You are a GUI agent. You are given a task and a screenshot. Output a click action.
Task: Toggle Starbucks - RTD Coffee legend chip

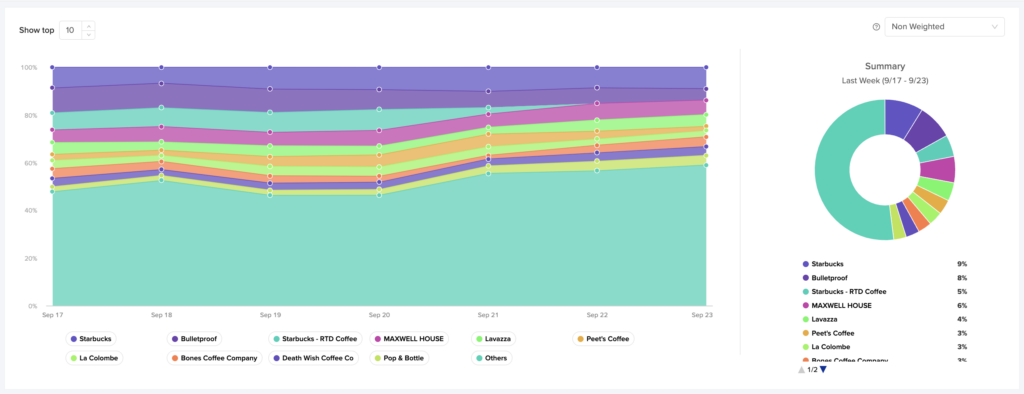(x=315, y=339)
